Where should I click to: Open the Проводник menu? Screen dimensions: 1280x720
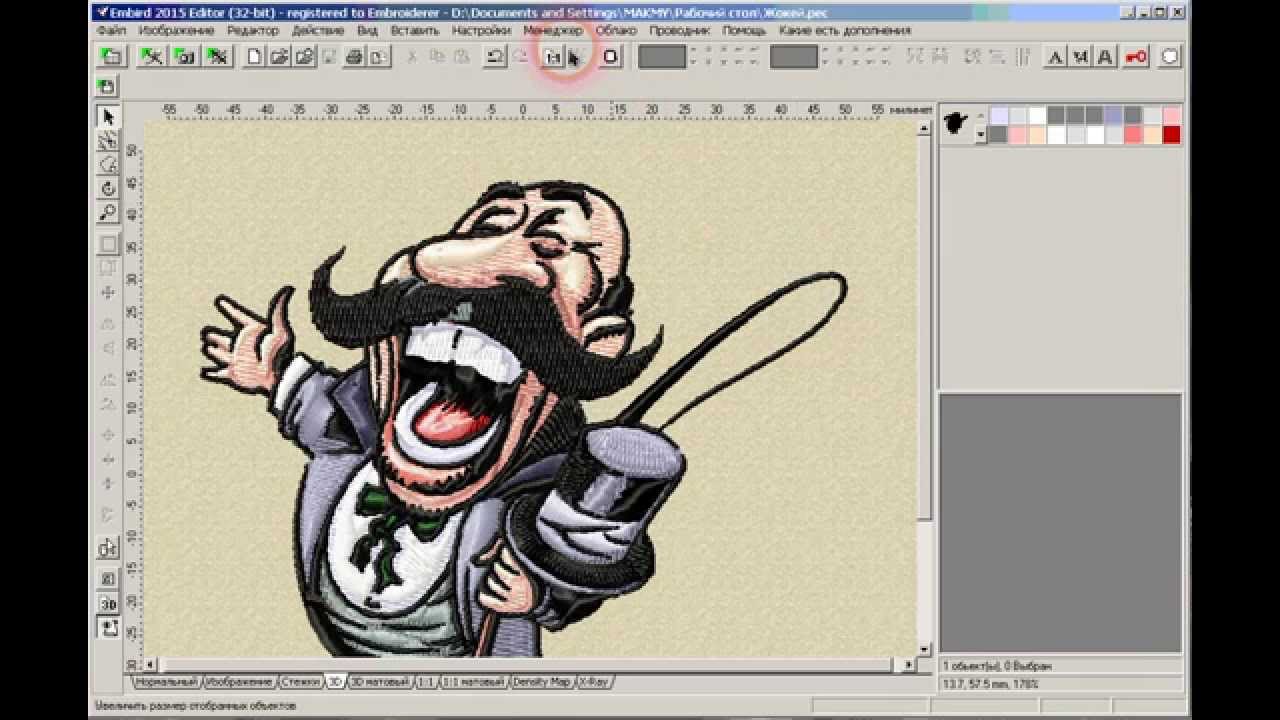(679, 31)
